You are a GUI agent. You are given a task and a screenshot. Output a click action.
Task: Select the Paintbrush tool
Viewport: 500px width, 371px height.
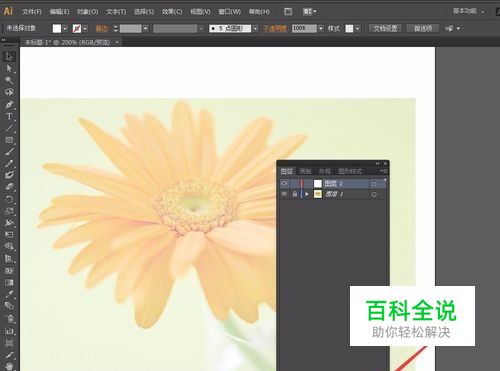(9, 152)
